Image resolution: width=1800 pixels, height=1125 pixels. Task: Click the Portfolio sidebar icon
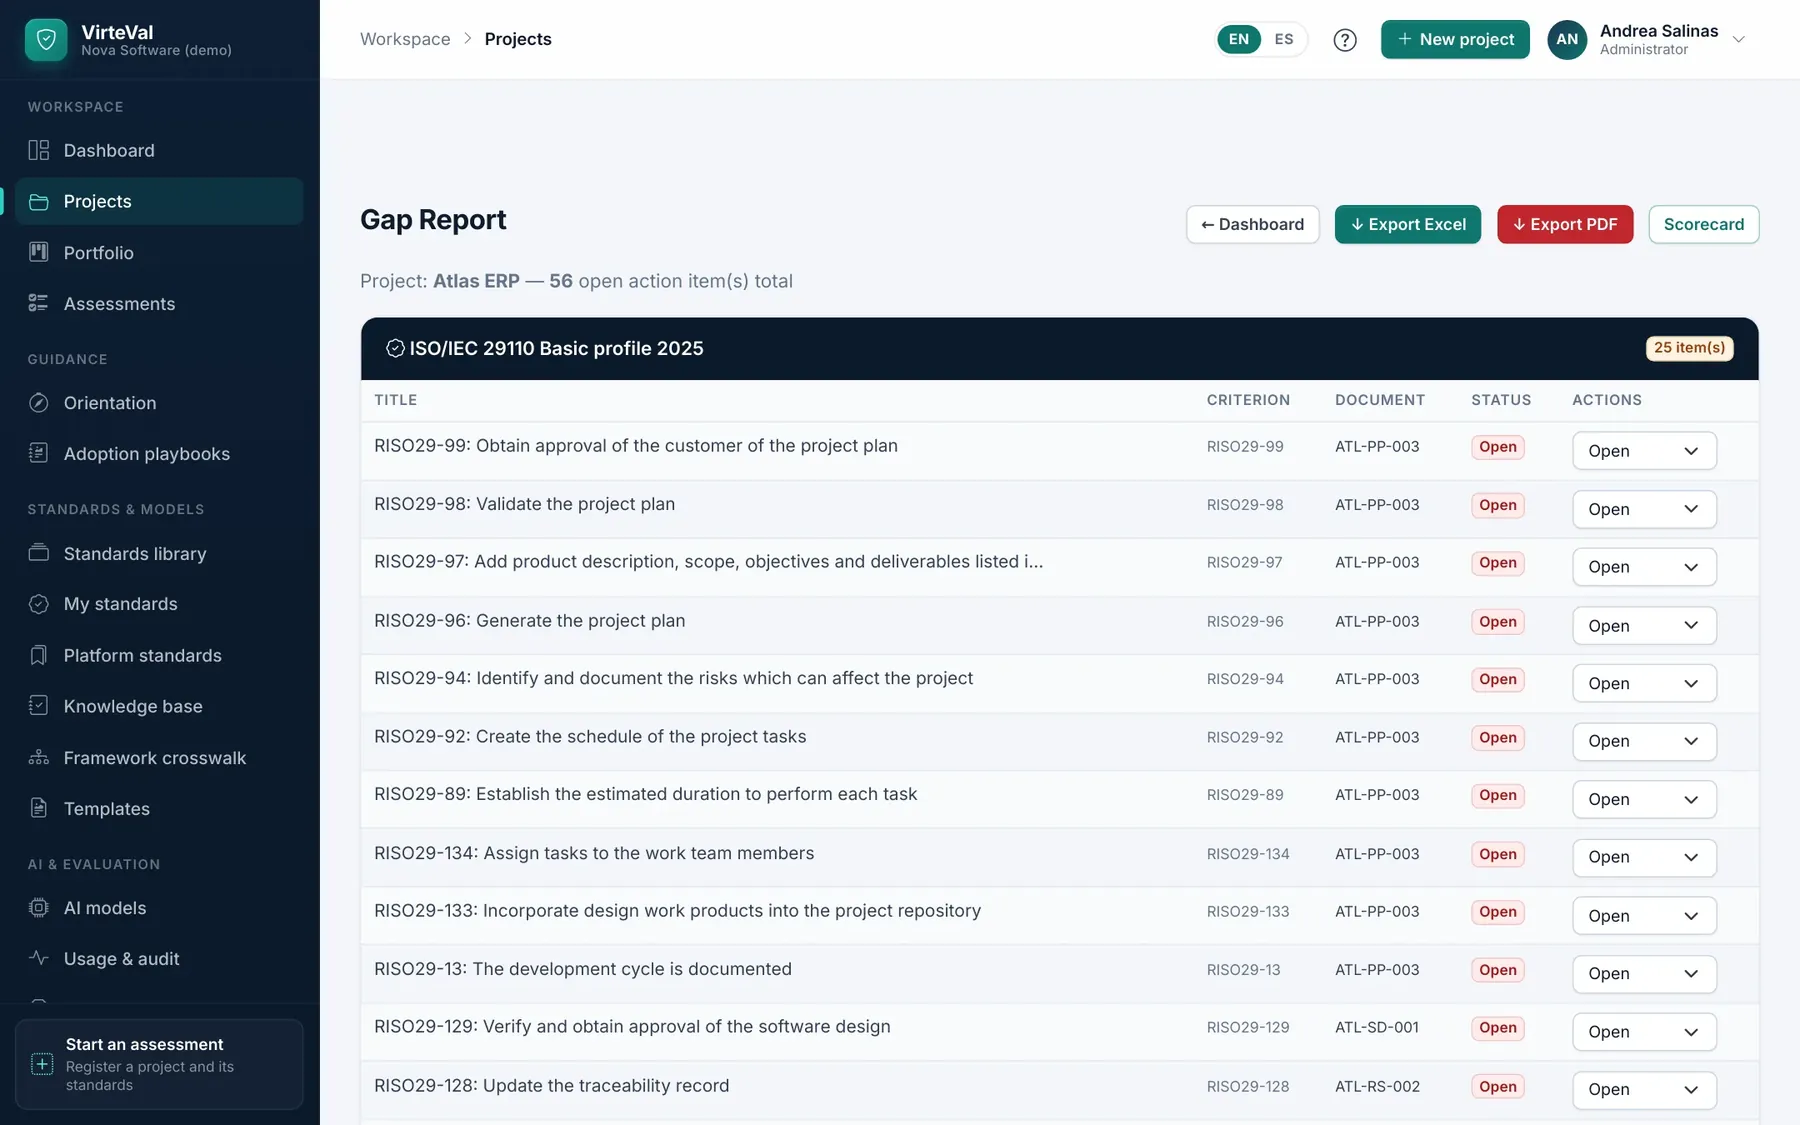coord(39,252)
